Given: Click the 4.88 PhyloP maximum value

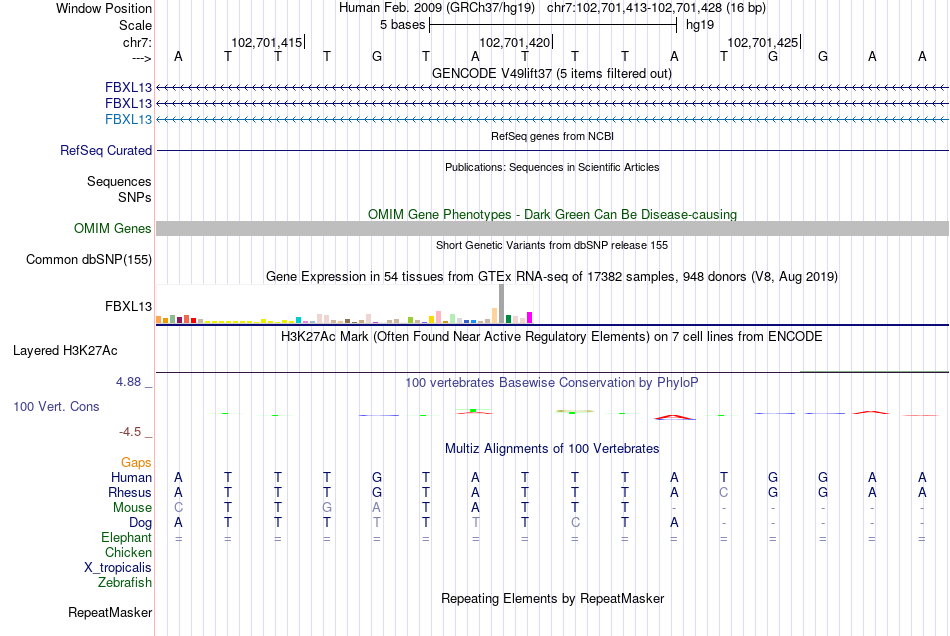Looking at the screenshot, I should click(128, 382).
